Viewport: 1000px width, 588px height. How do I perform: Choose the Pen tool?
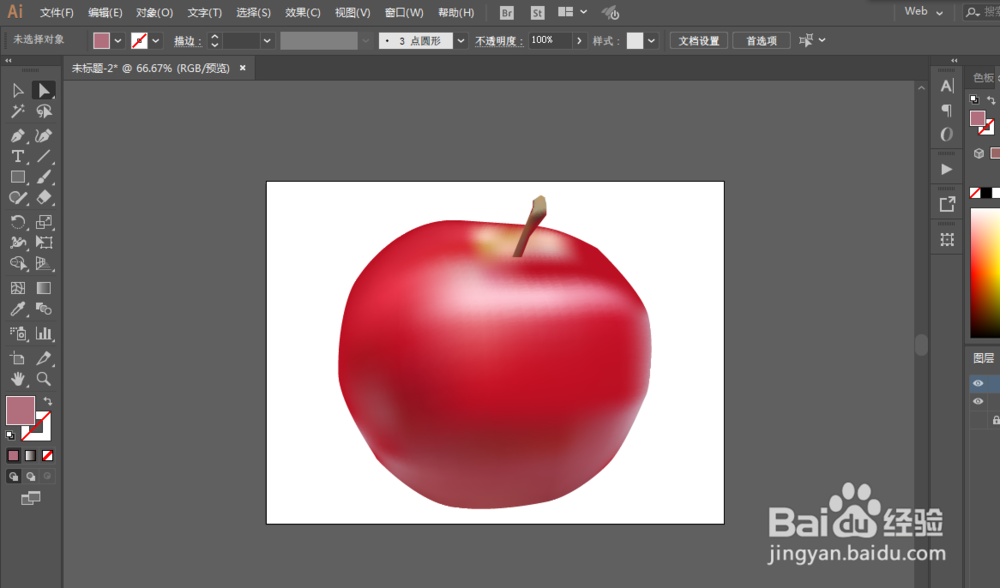pyautogui.click(x=17, y=134)
